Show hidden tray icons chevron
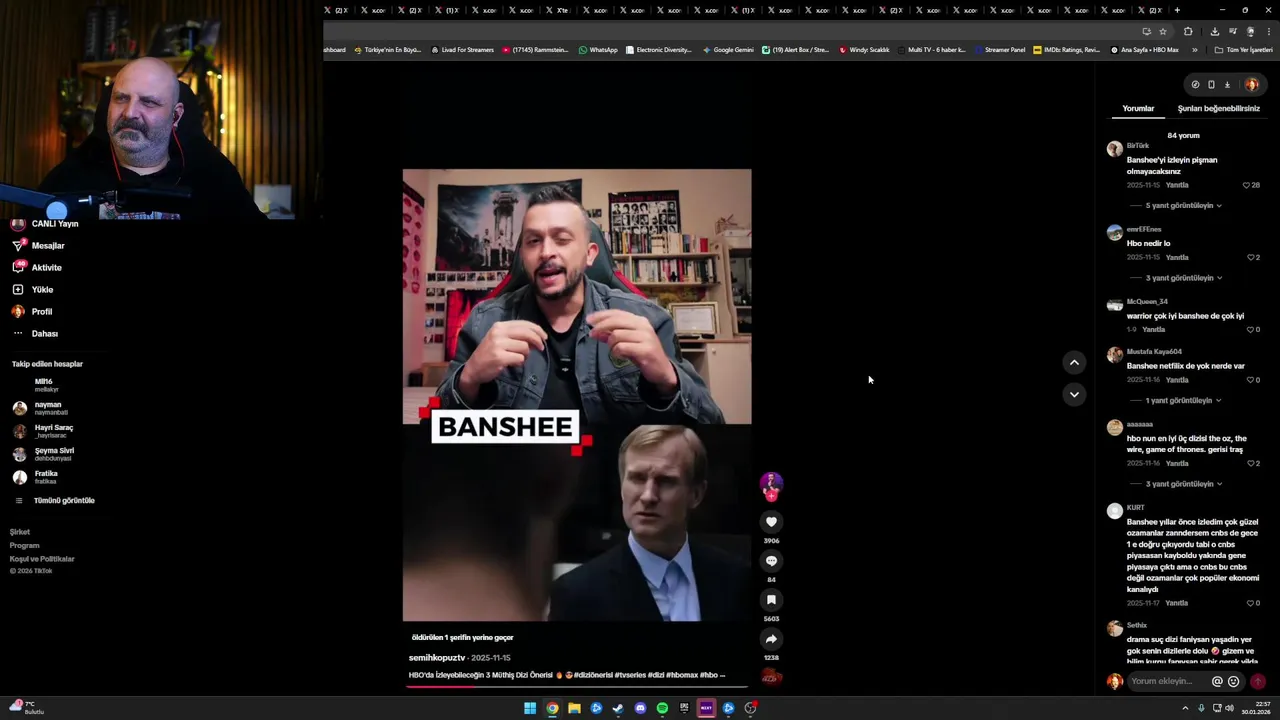 [x=1185, y=708]
